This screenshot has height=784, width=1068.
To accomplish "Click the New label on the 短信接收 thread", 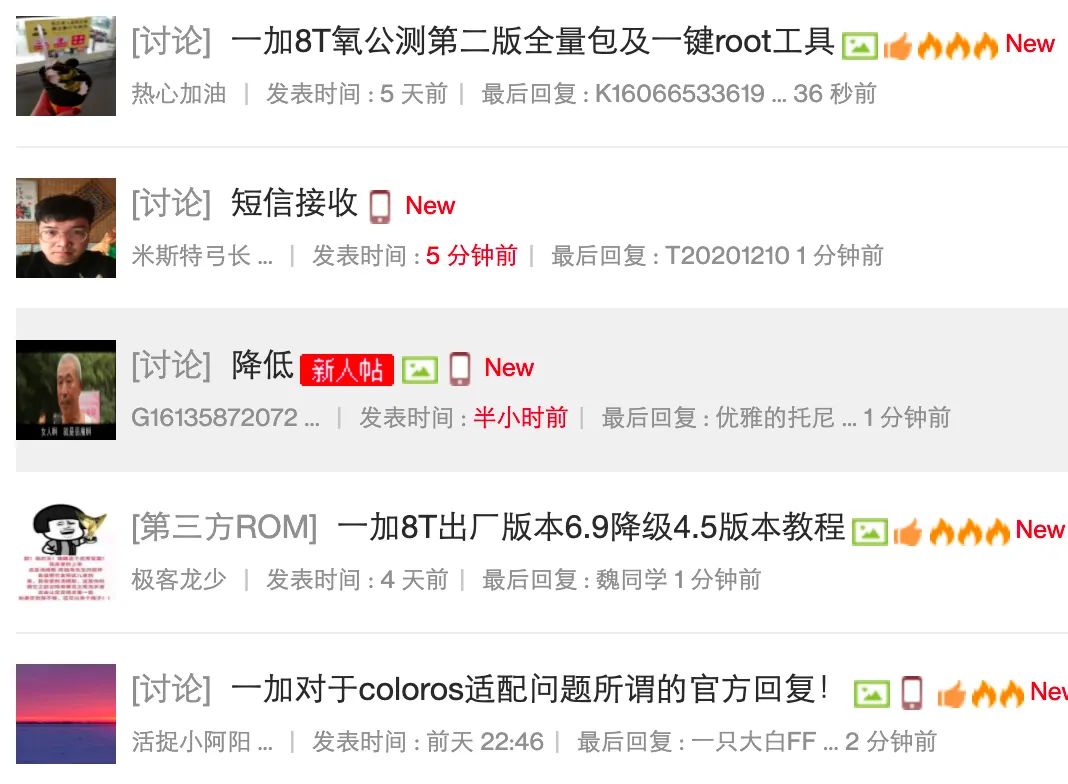I will [x=430, y=205].
